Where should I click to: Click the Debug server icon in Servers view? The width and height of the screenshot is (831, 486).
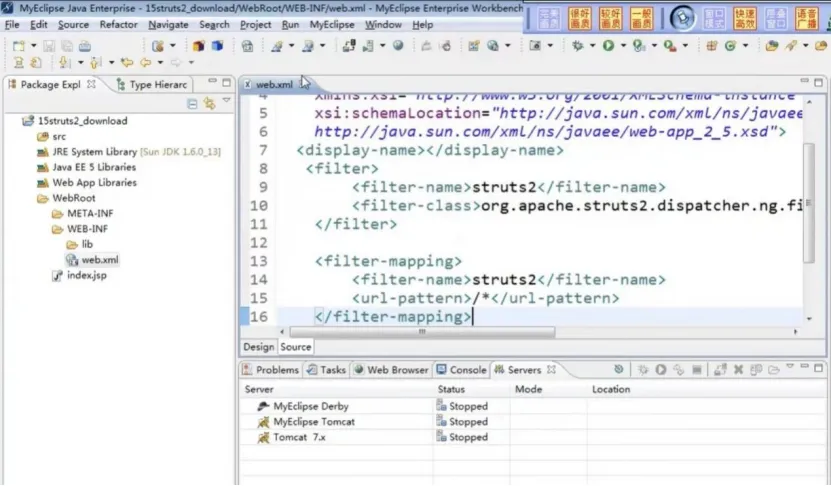[643, 369]
